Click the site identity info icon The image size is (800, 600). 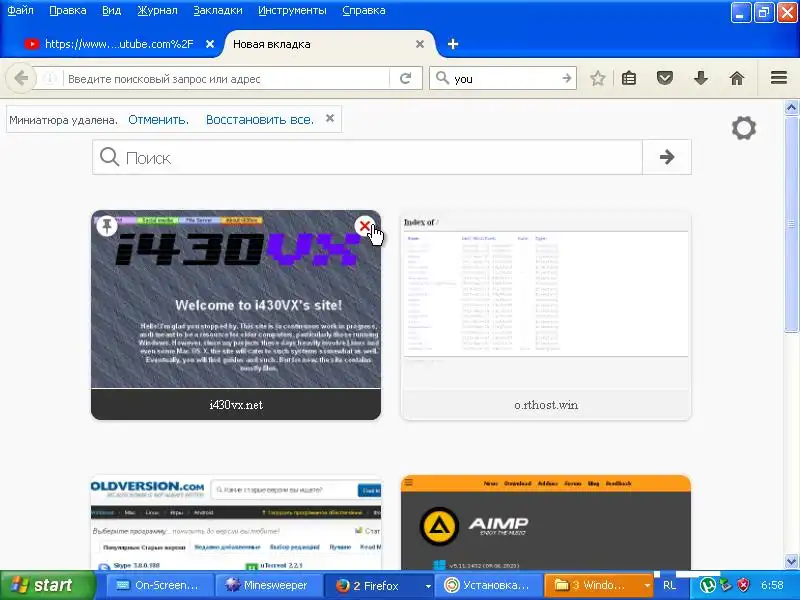pos(49,79)
